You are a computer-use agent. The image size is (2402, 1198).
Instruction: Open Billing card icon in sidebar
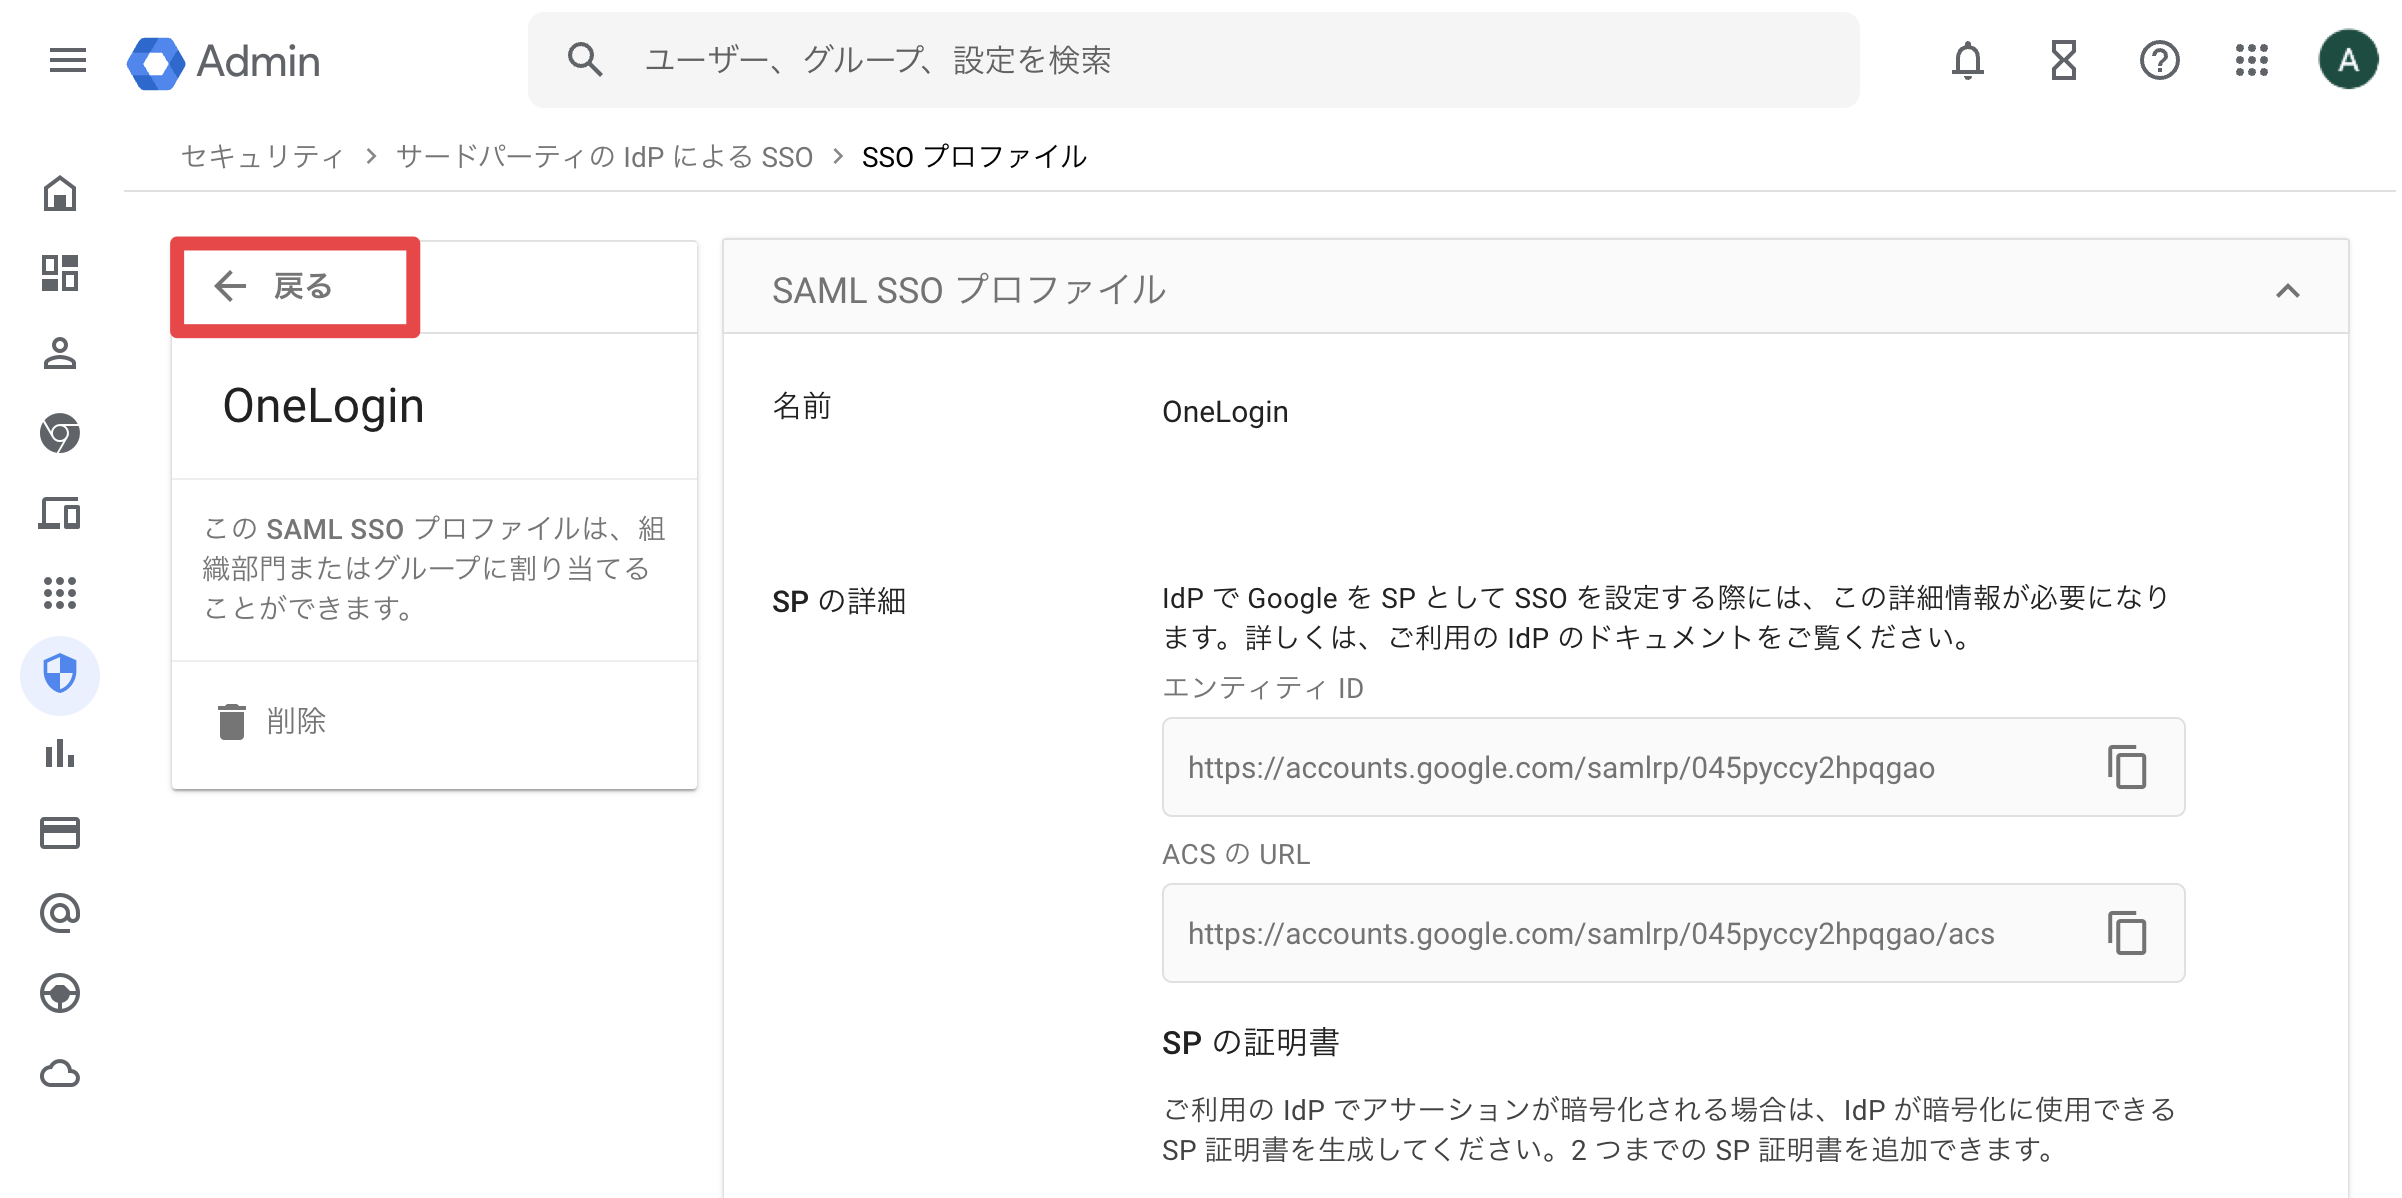click(60, 833)
